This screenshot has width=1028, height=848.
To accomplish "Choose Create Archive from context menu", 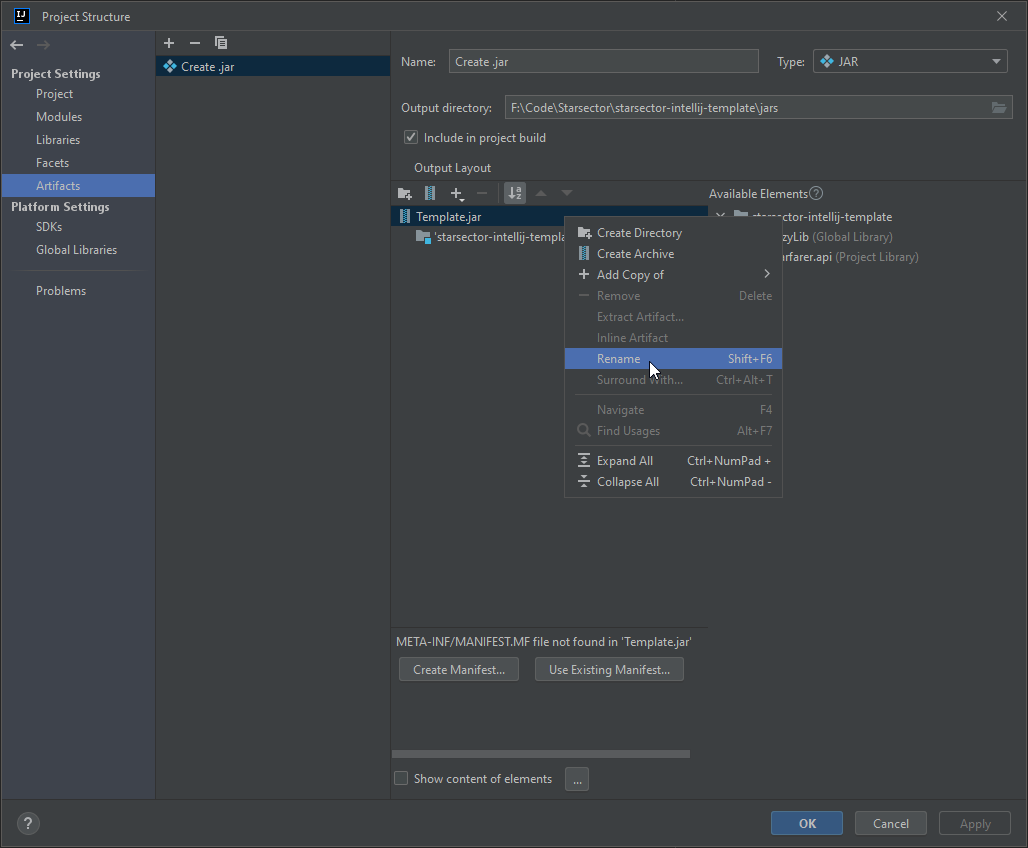I will click(x=673, y=254).
